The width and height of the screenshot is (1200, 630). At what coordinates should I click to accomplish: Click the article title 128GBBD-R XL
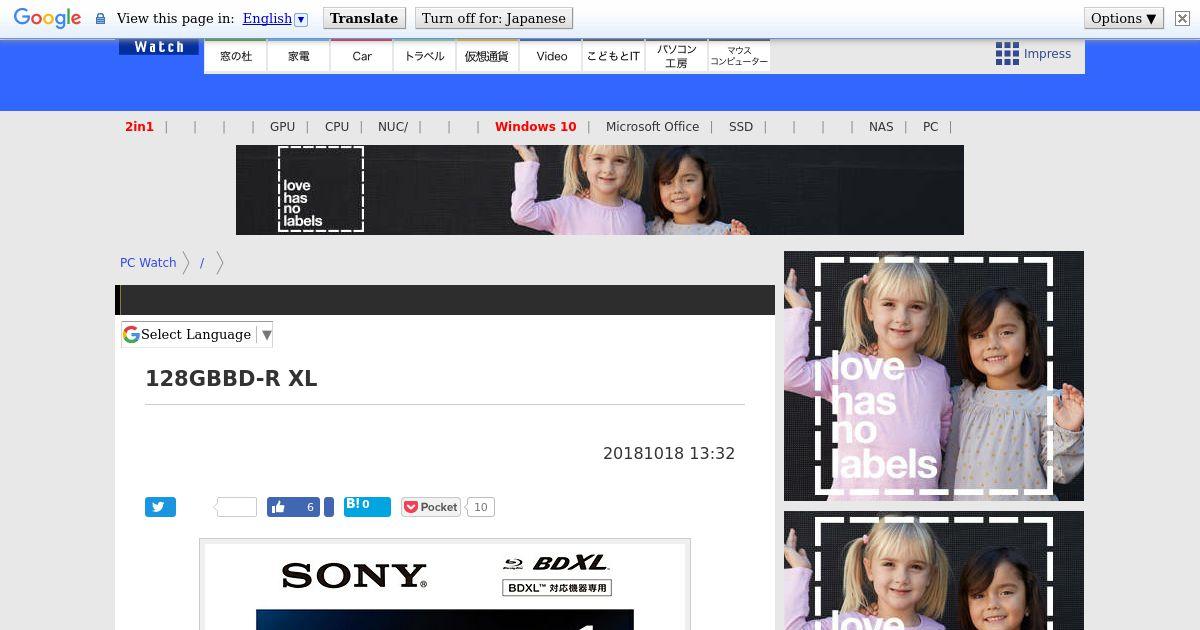[x=231, y=379]
